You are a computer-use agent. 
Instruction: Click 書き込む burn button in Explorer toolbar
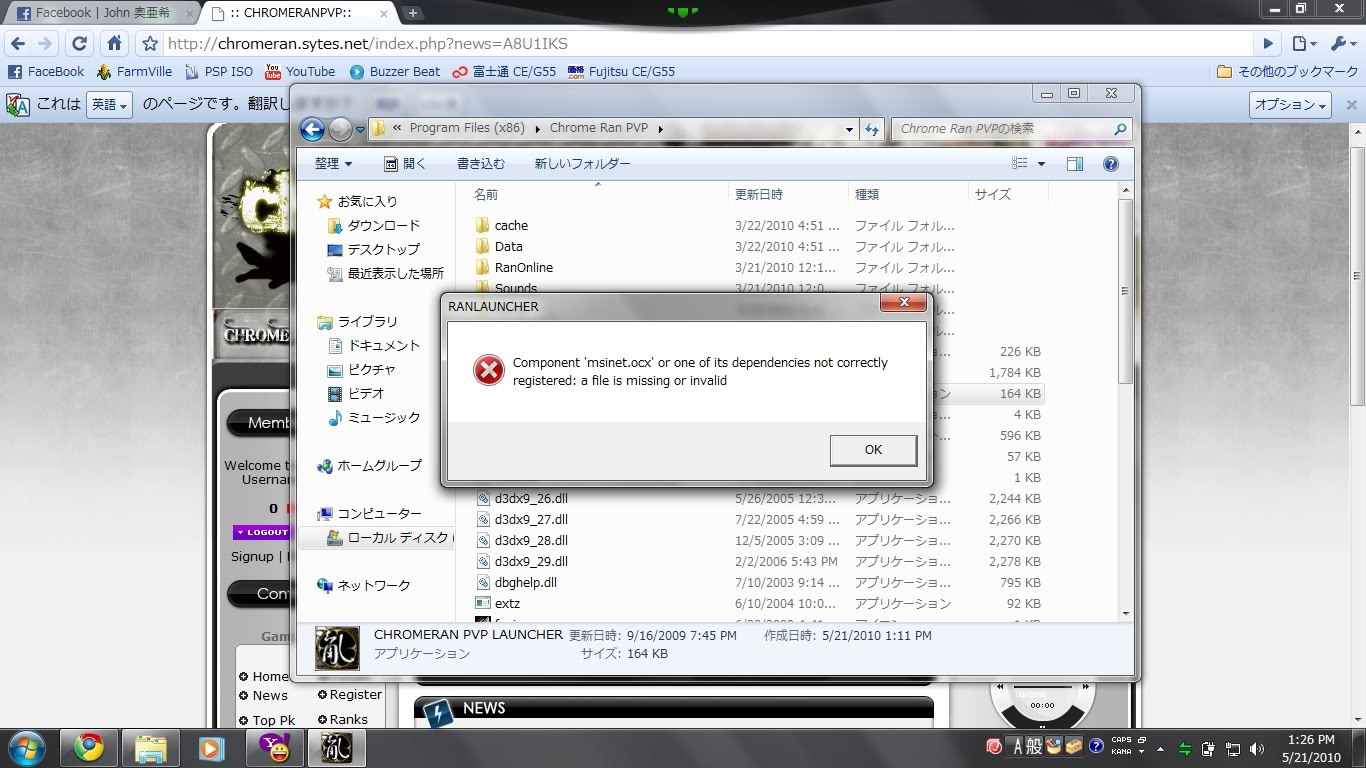(481, 163)
